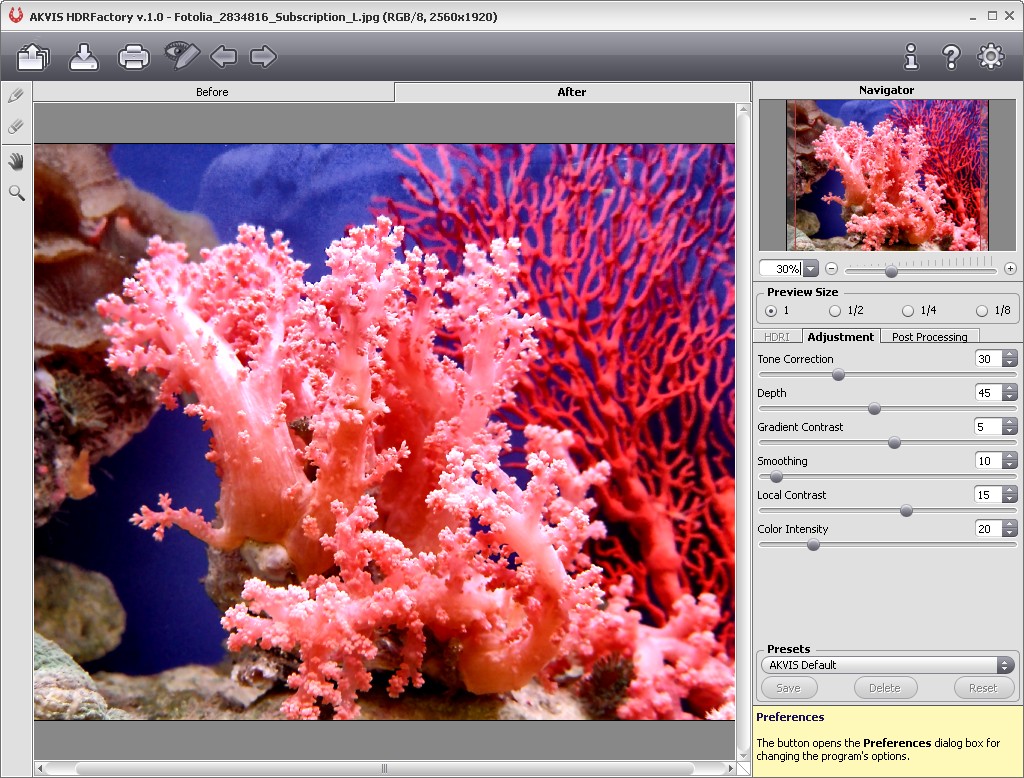Set Preview Size to 1/4
The width and height of the screenshot is (1024, 778).
(908, 311)
